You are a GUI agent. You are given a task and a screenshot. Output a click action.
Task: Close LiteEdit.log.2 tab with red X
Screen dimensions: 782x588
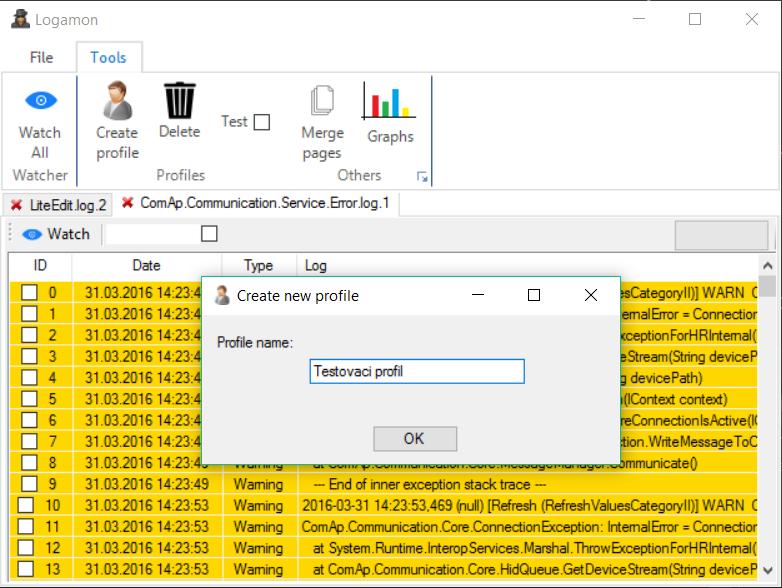16,205
